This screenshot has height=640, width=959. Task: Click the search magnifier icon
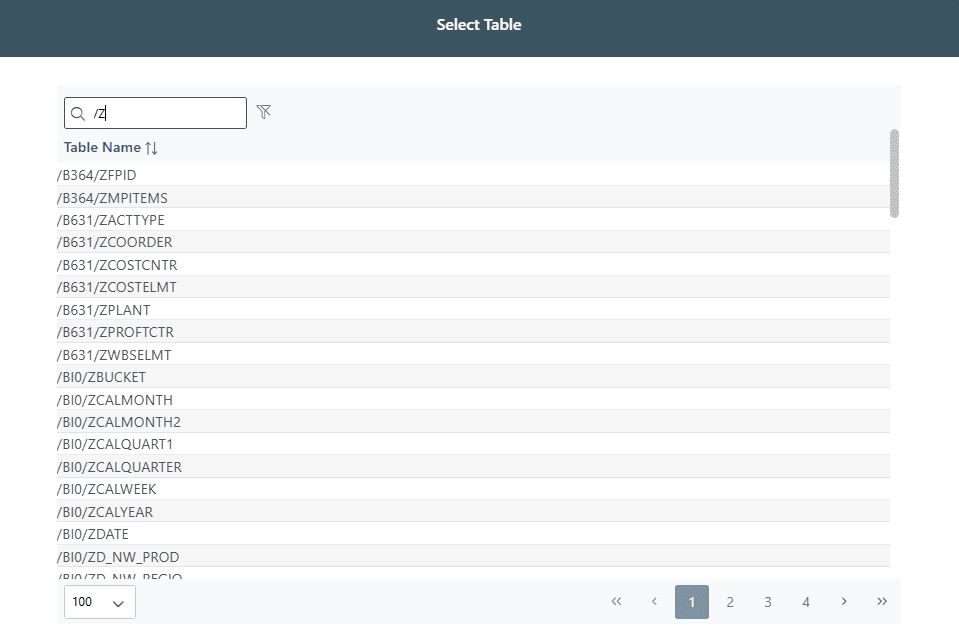click(78, 113)
